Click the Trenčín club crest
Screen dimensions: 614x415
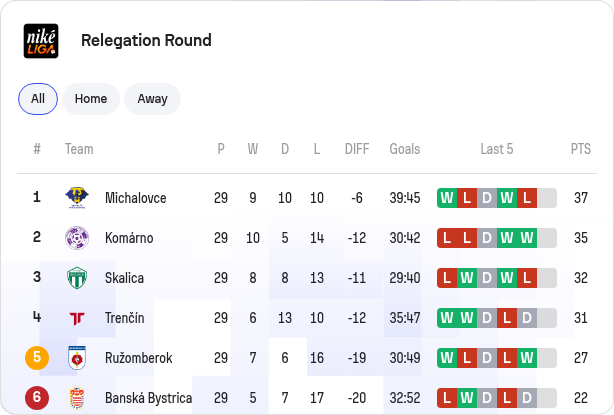point(77,318)
